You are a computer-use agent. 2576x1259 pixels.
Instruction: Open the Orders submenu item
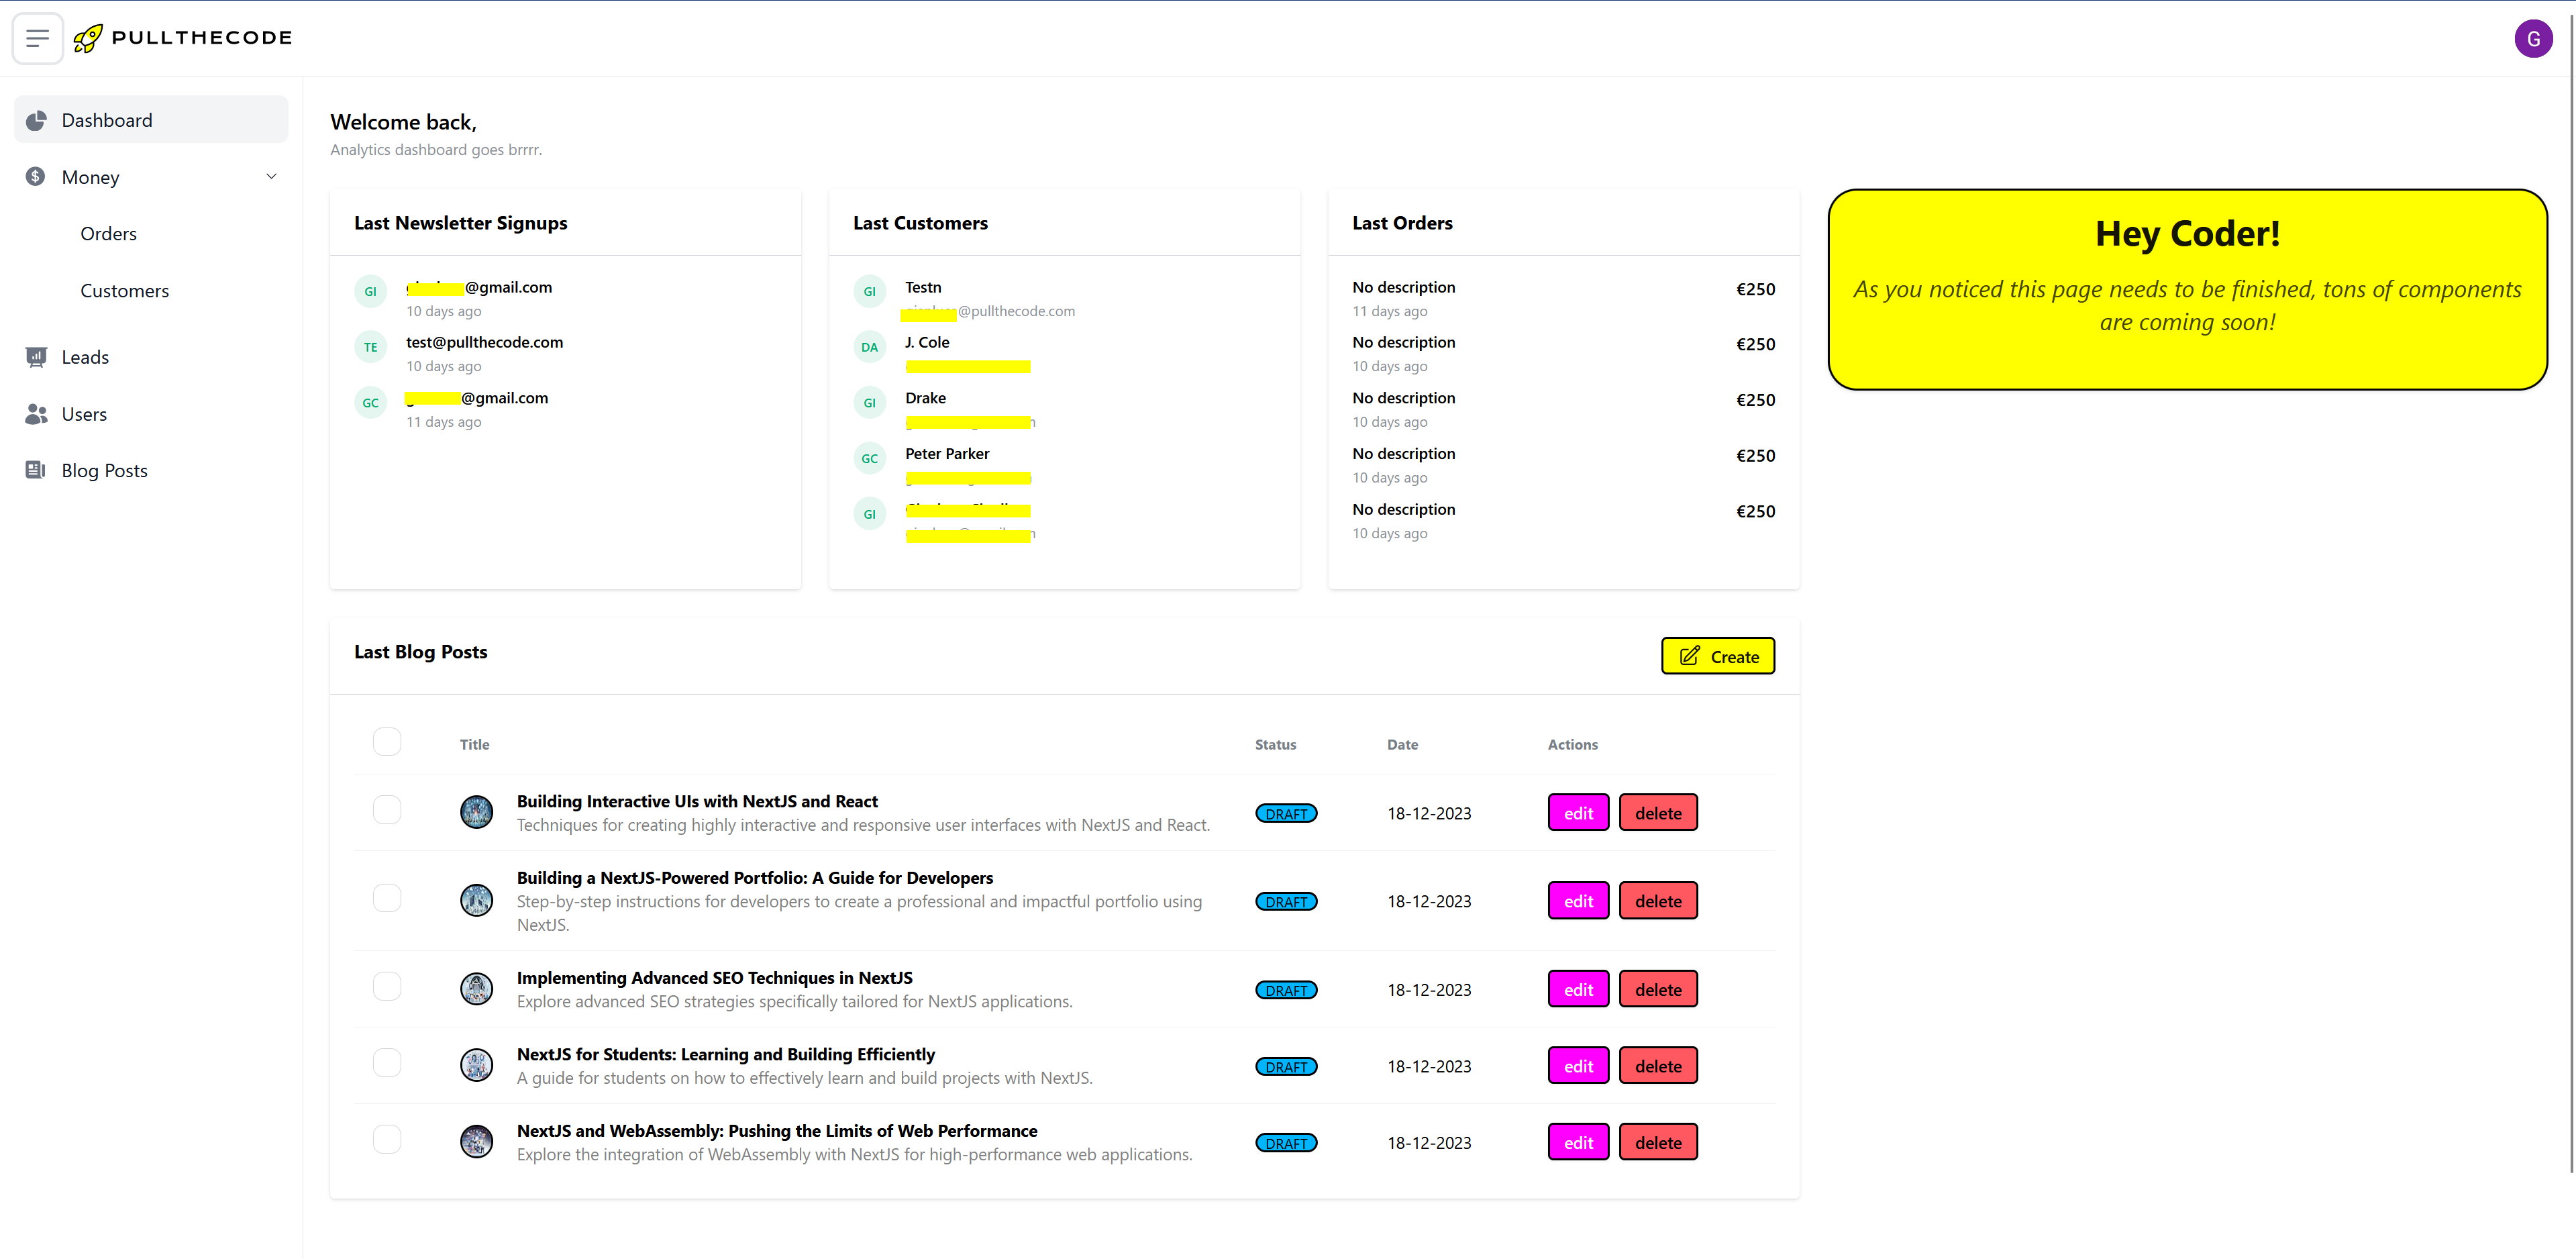[x=109, y=234]
